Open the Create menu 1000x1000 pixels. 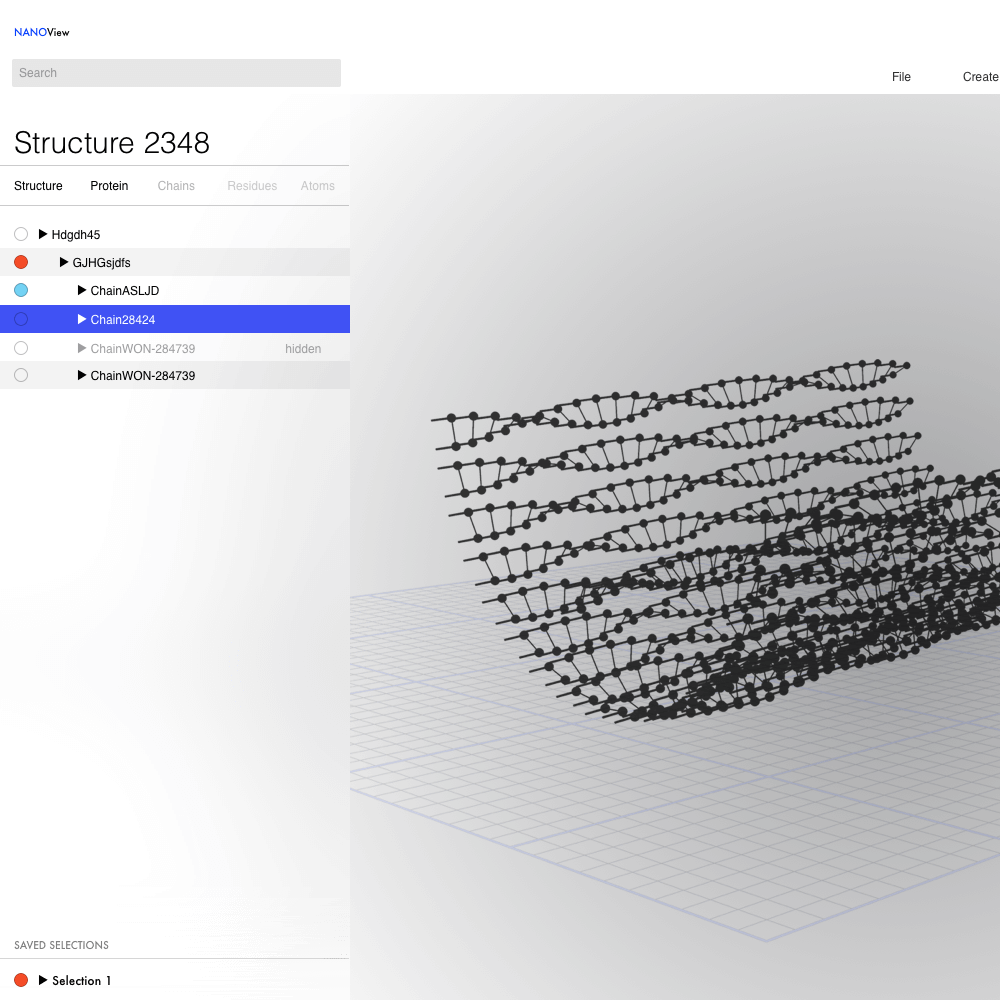tap(980, 77)
